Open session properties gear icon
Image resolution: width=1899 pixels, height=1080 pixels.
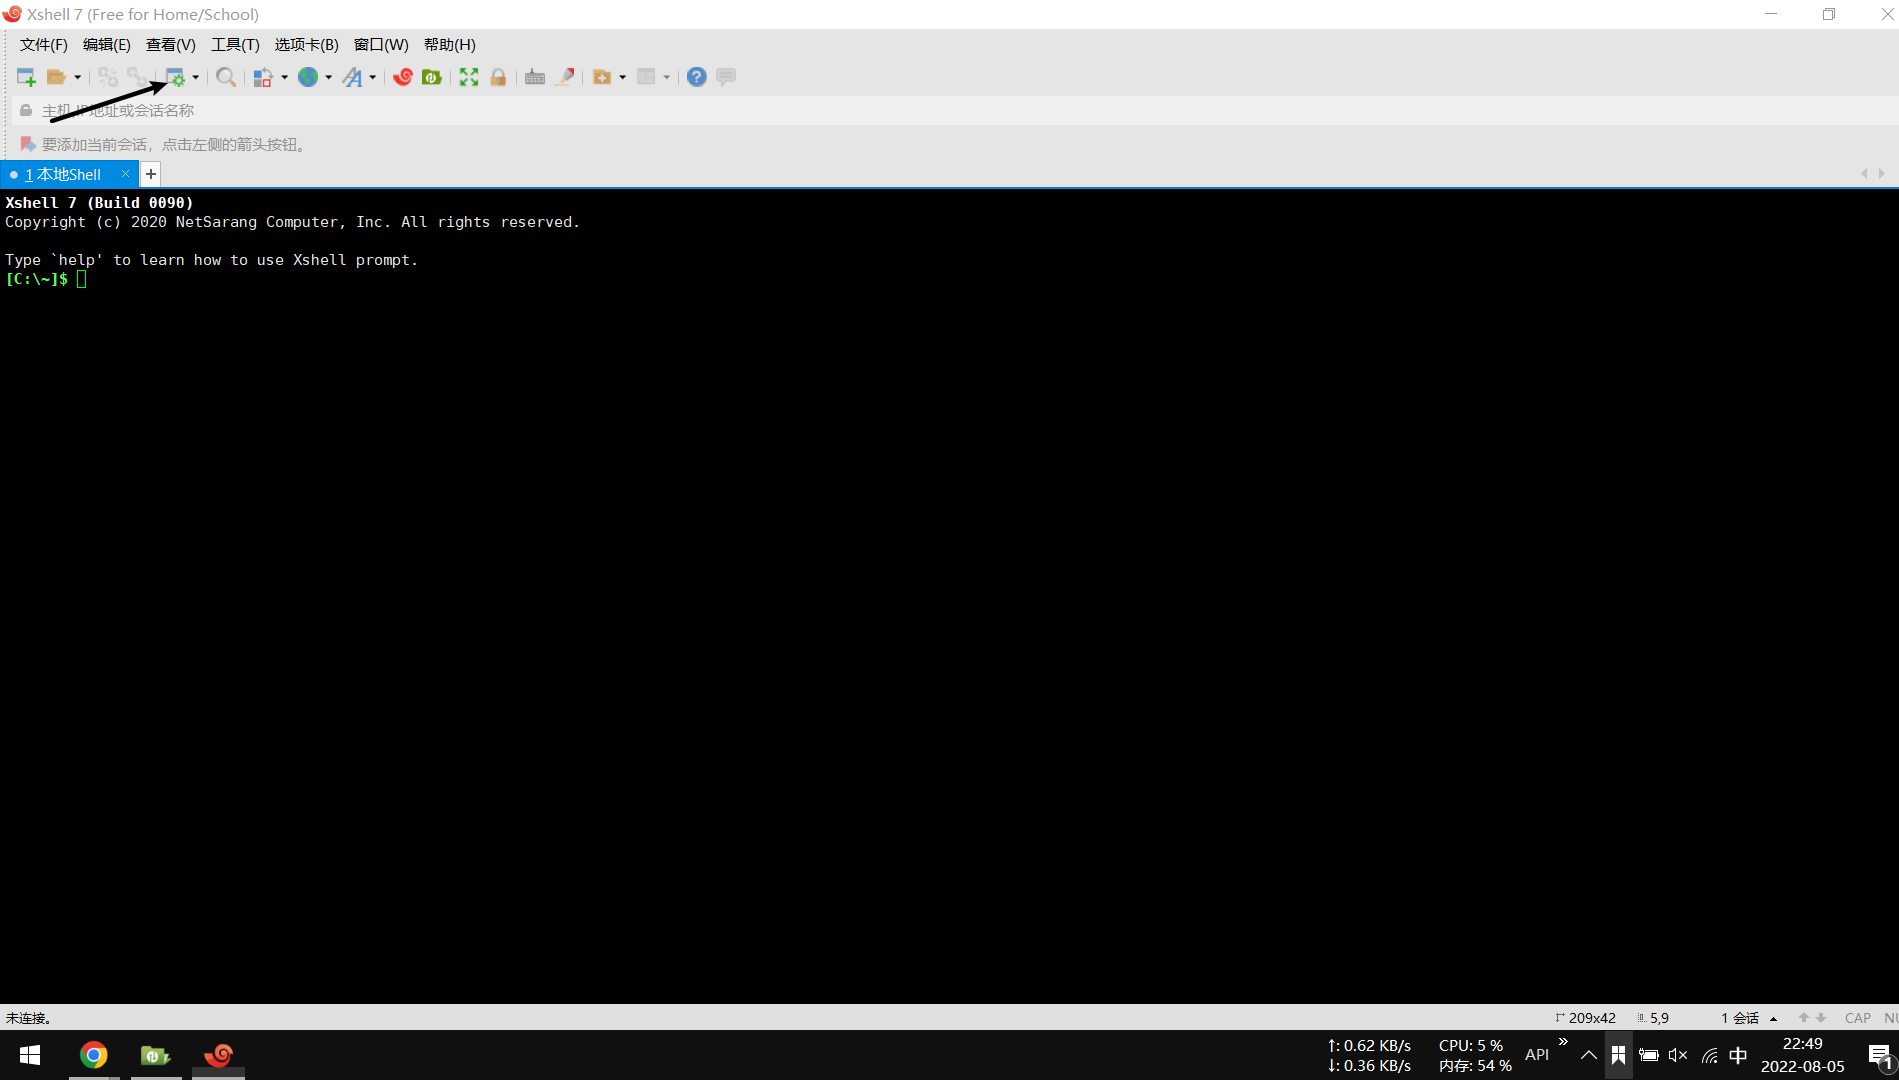coord(175,77)
